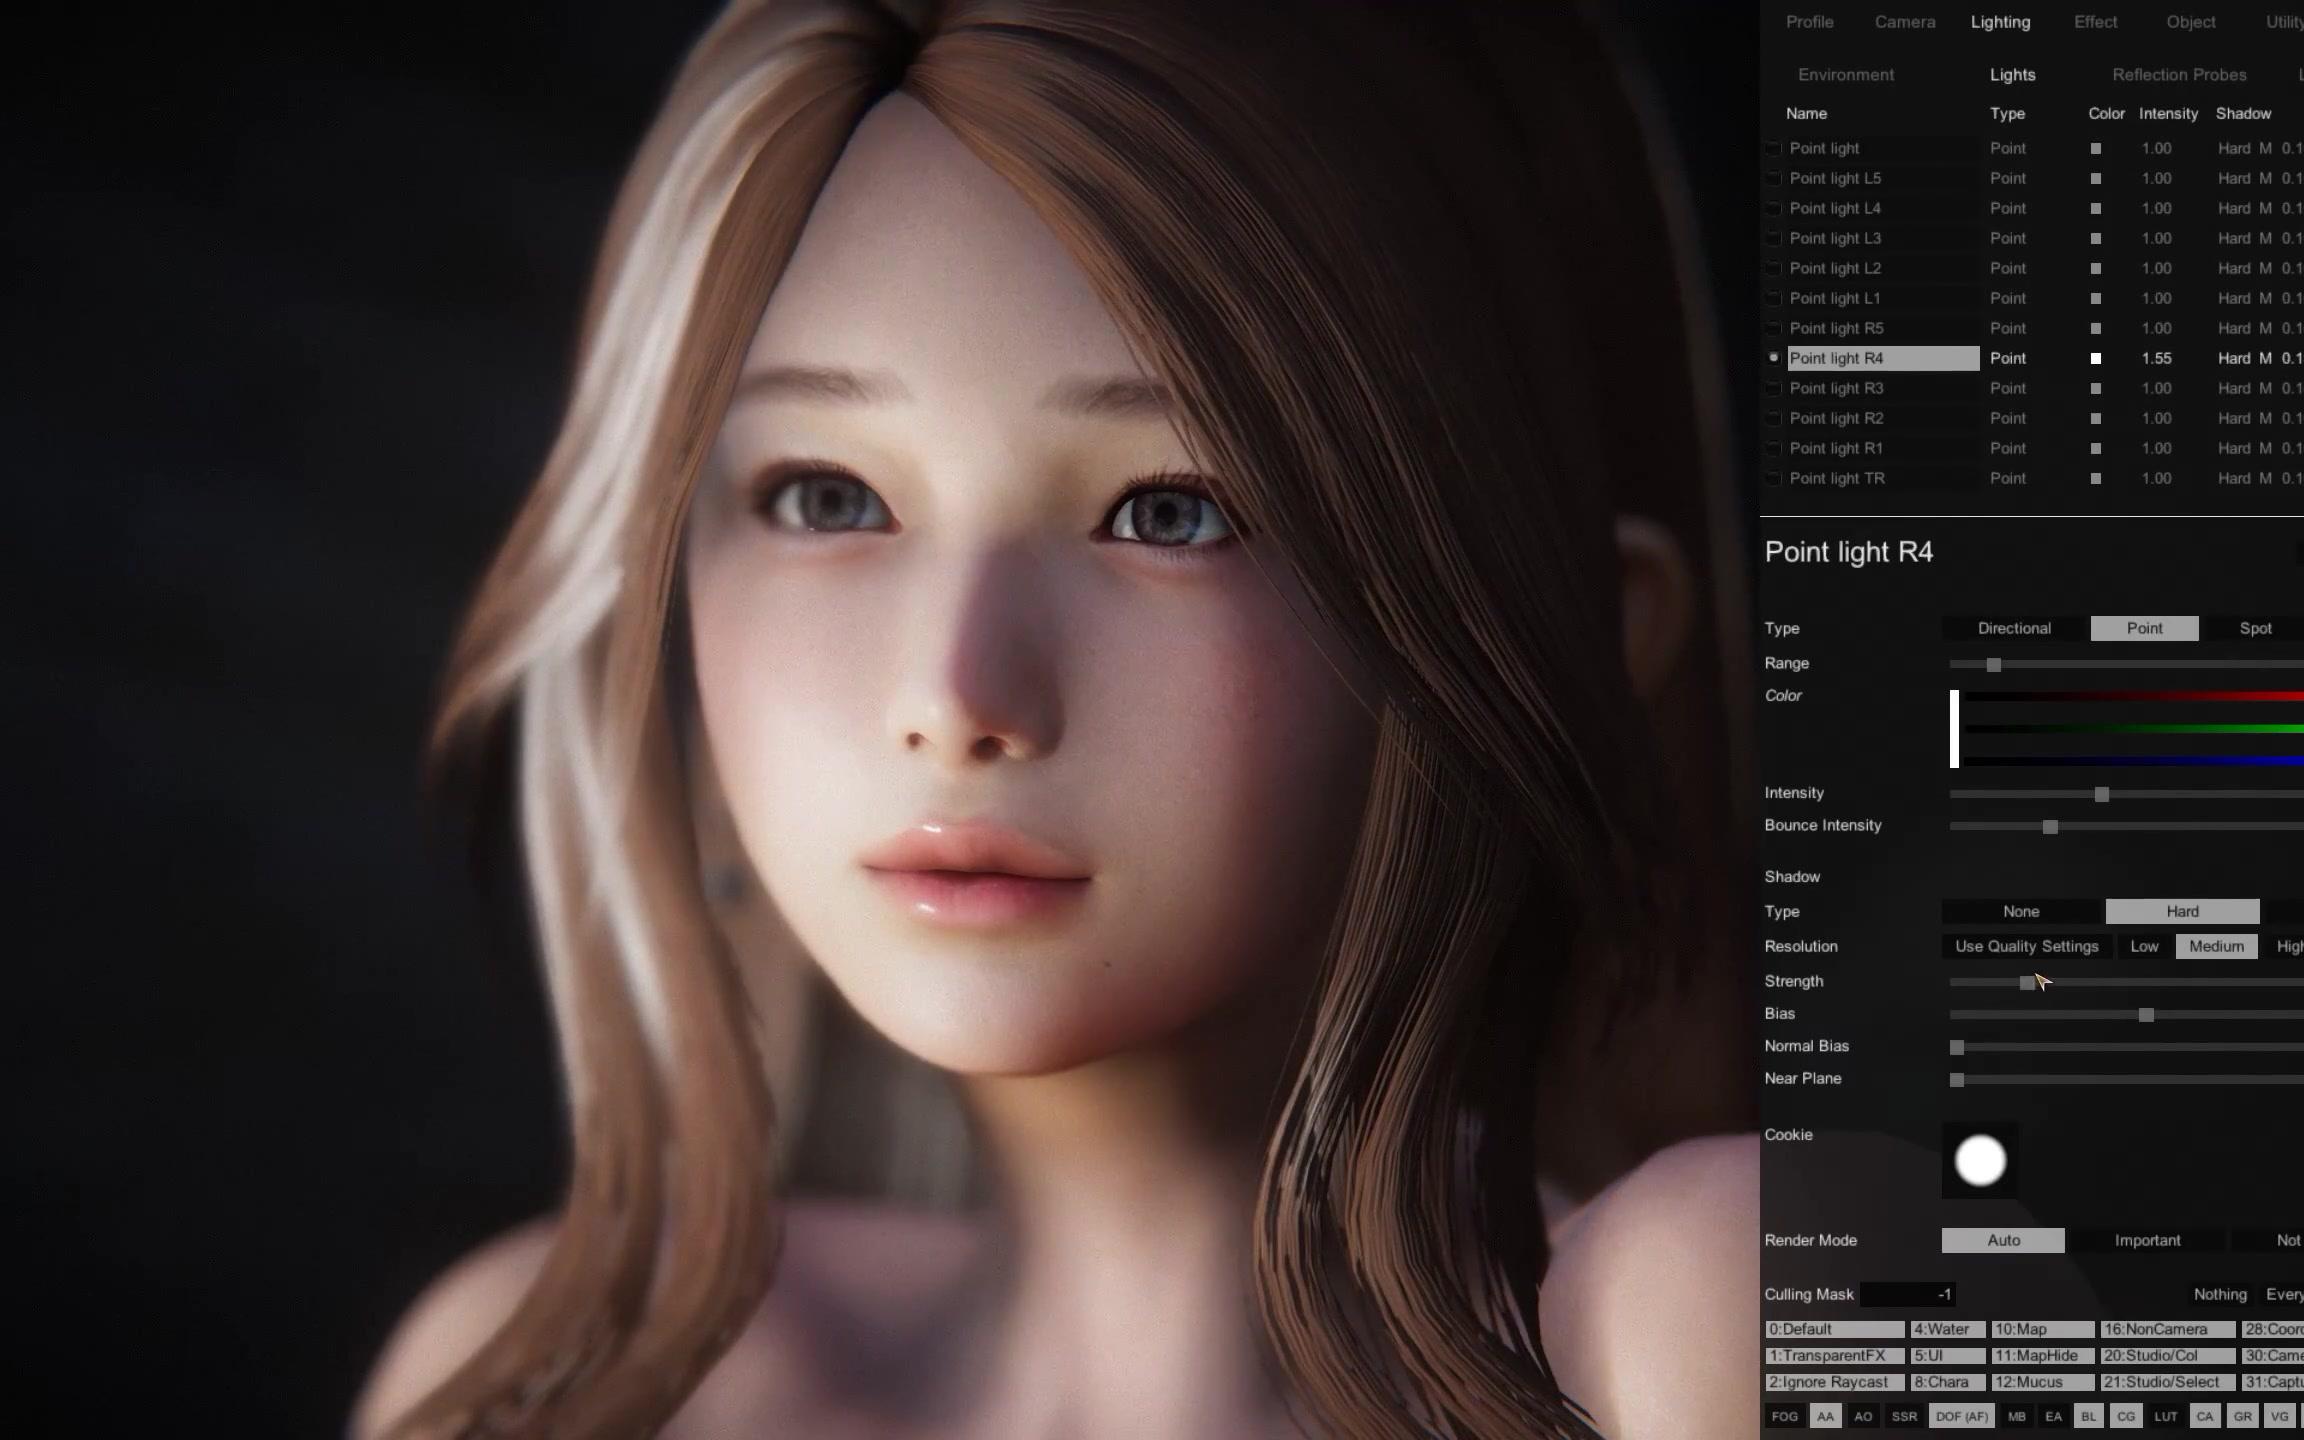Screen dimensions: 2304x1440
Task: Toggle the FOG effect button
Action: [1784, 1416]
